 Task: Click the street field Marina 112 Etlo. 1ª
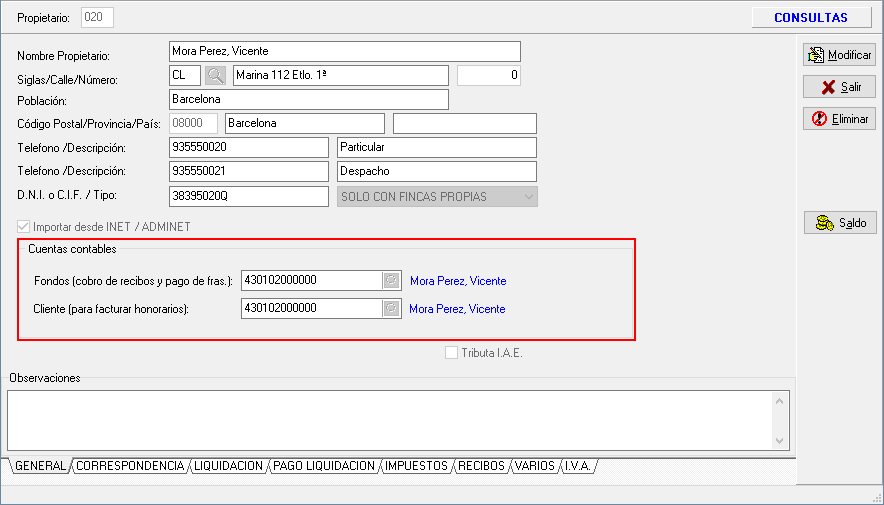[341, 75]
